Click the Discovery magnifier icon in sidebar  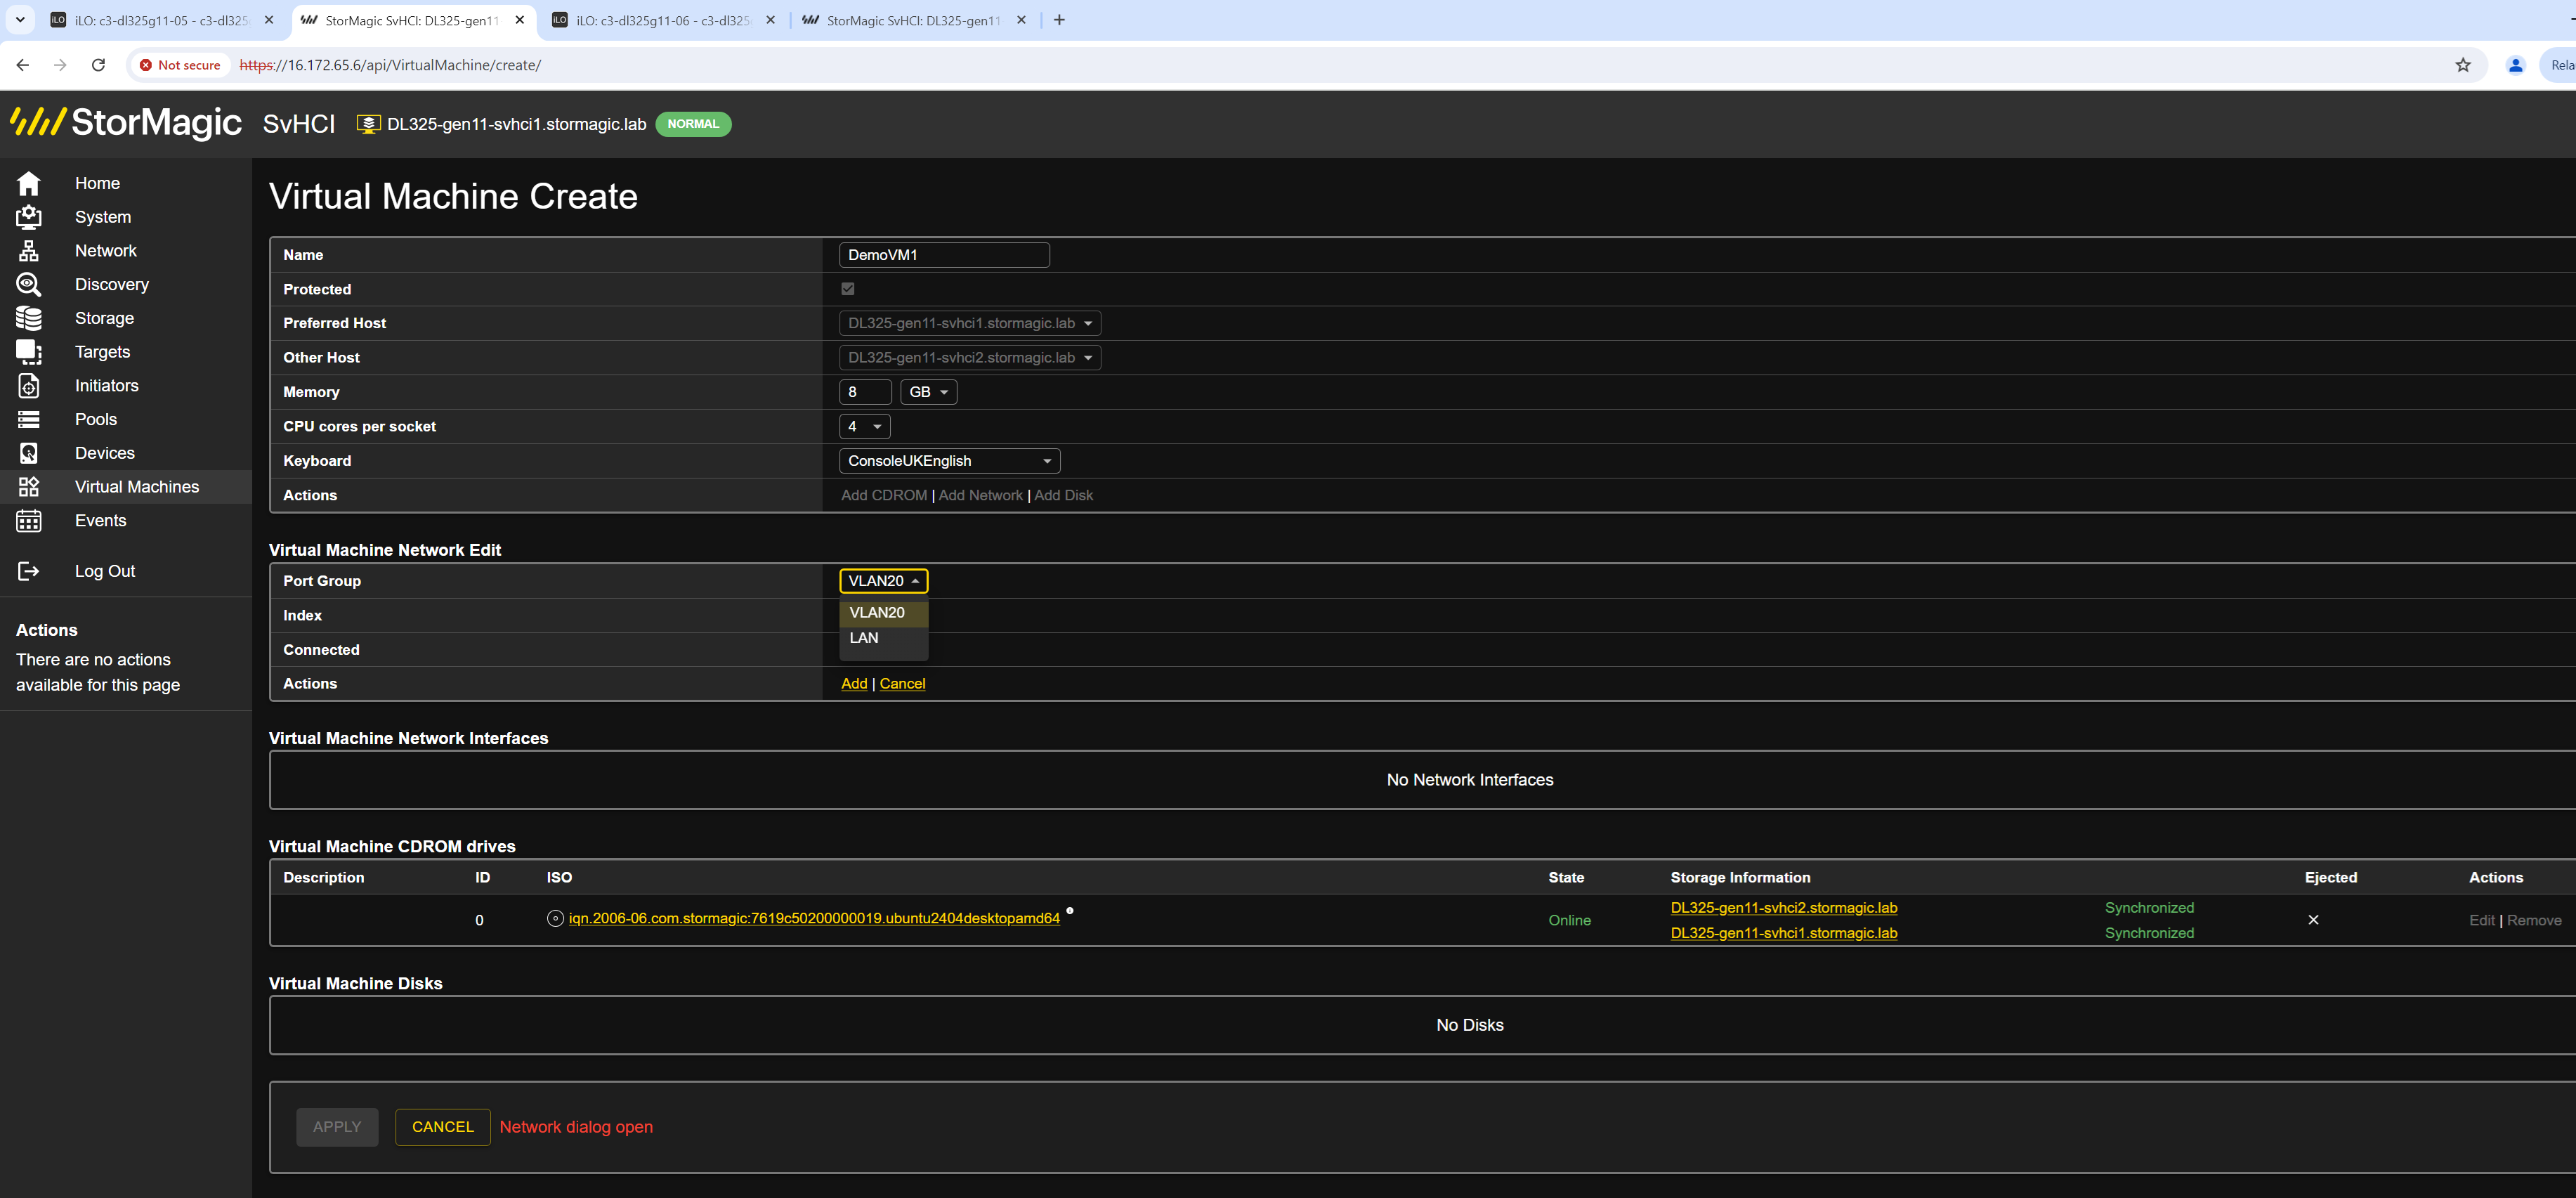click(29, 285)
